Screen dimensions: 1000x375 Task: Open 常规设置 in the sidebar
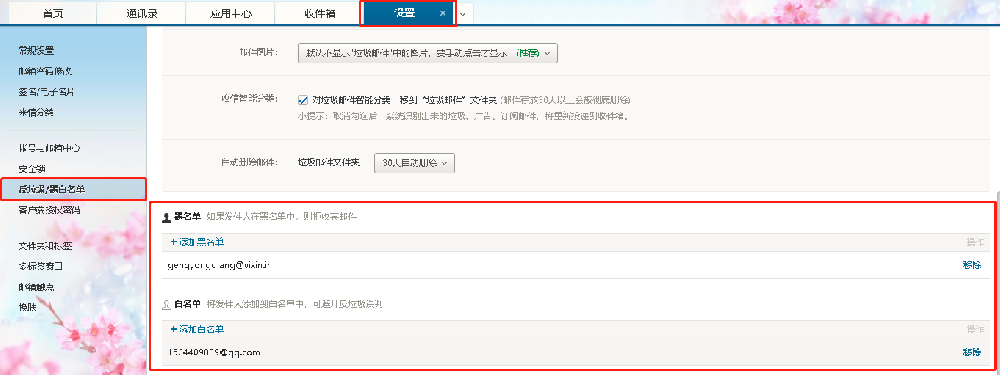click(x=36, y=50)
